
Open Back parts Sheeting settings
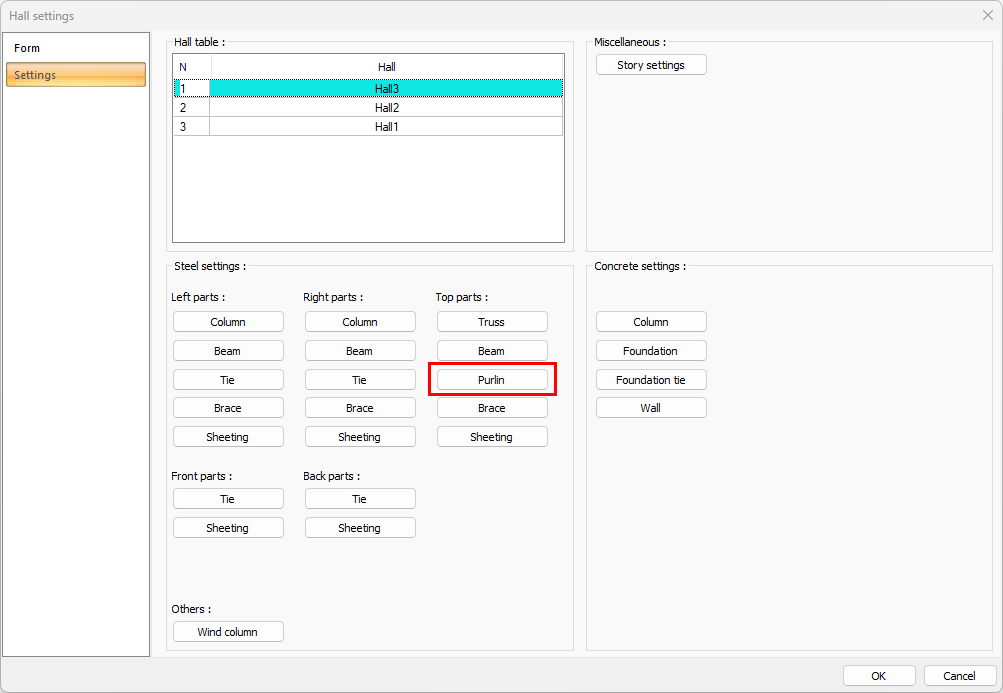360,528
